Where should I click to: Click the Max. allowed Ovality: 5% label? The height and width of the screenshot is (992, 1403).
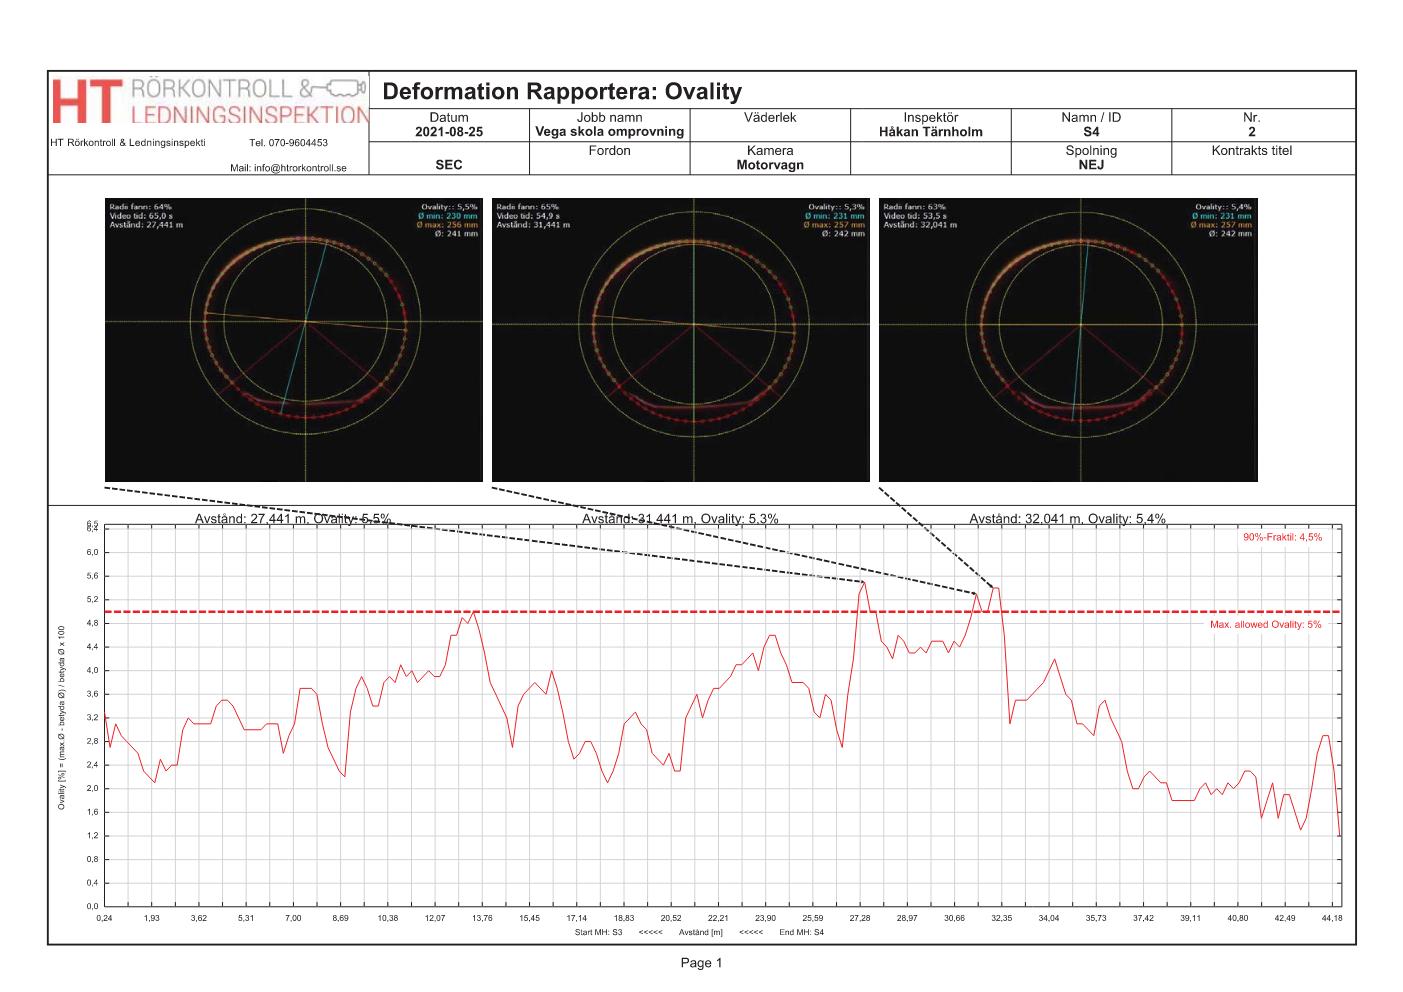[1265, 624]
